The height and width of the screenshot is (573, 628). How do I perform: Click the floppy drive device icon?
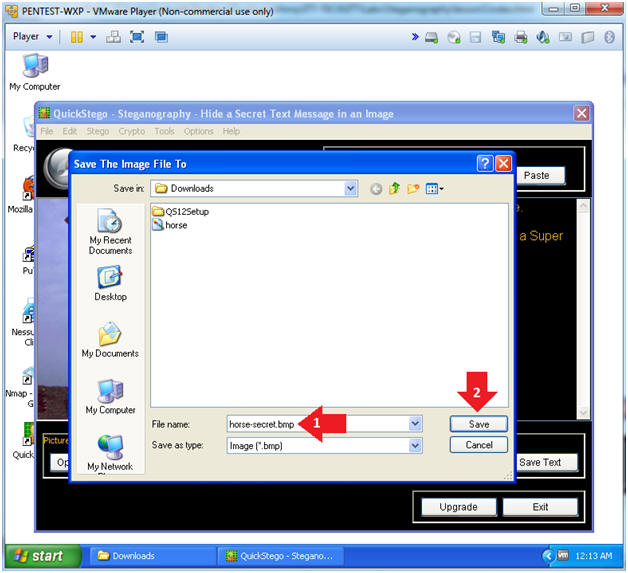click(475, 37)
